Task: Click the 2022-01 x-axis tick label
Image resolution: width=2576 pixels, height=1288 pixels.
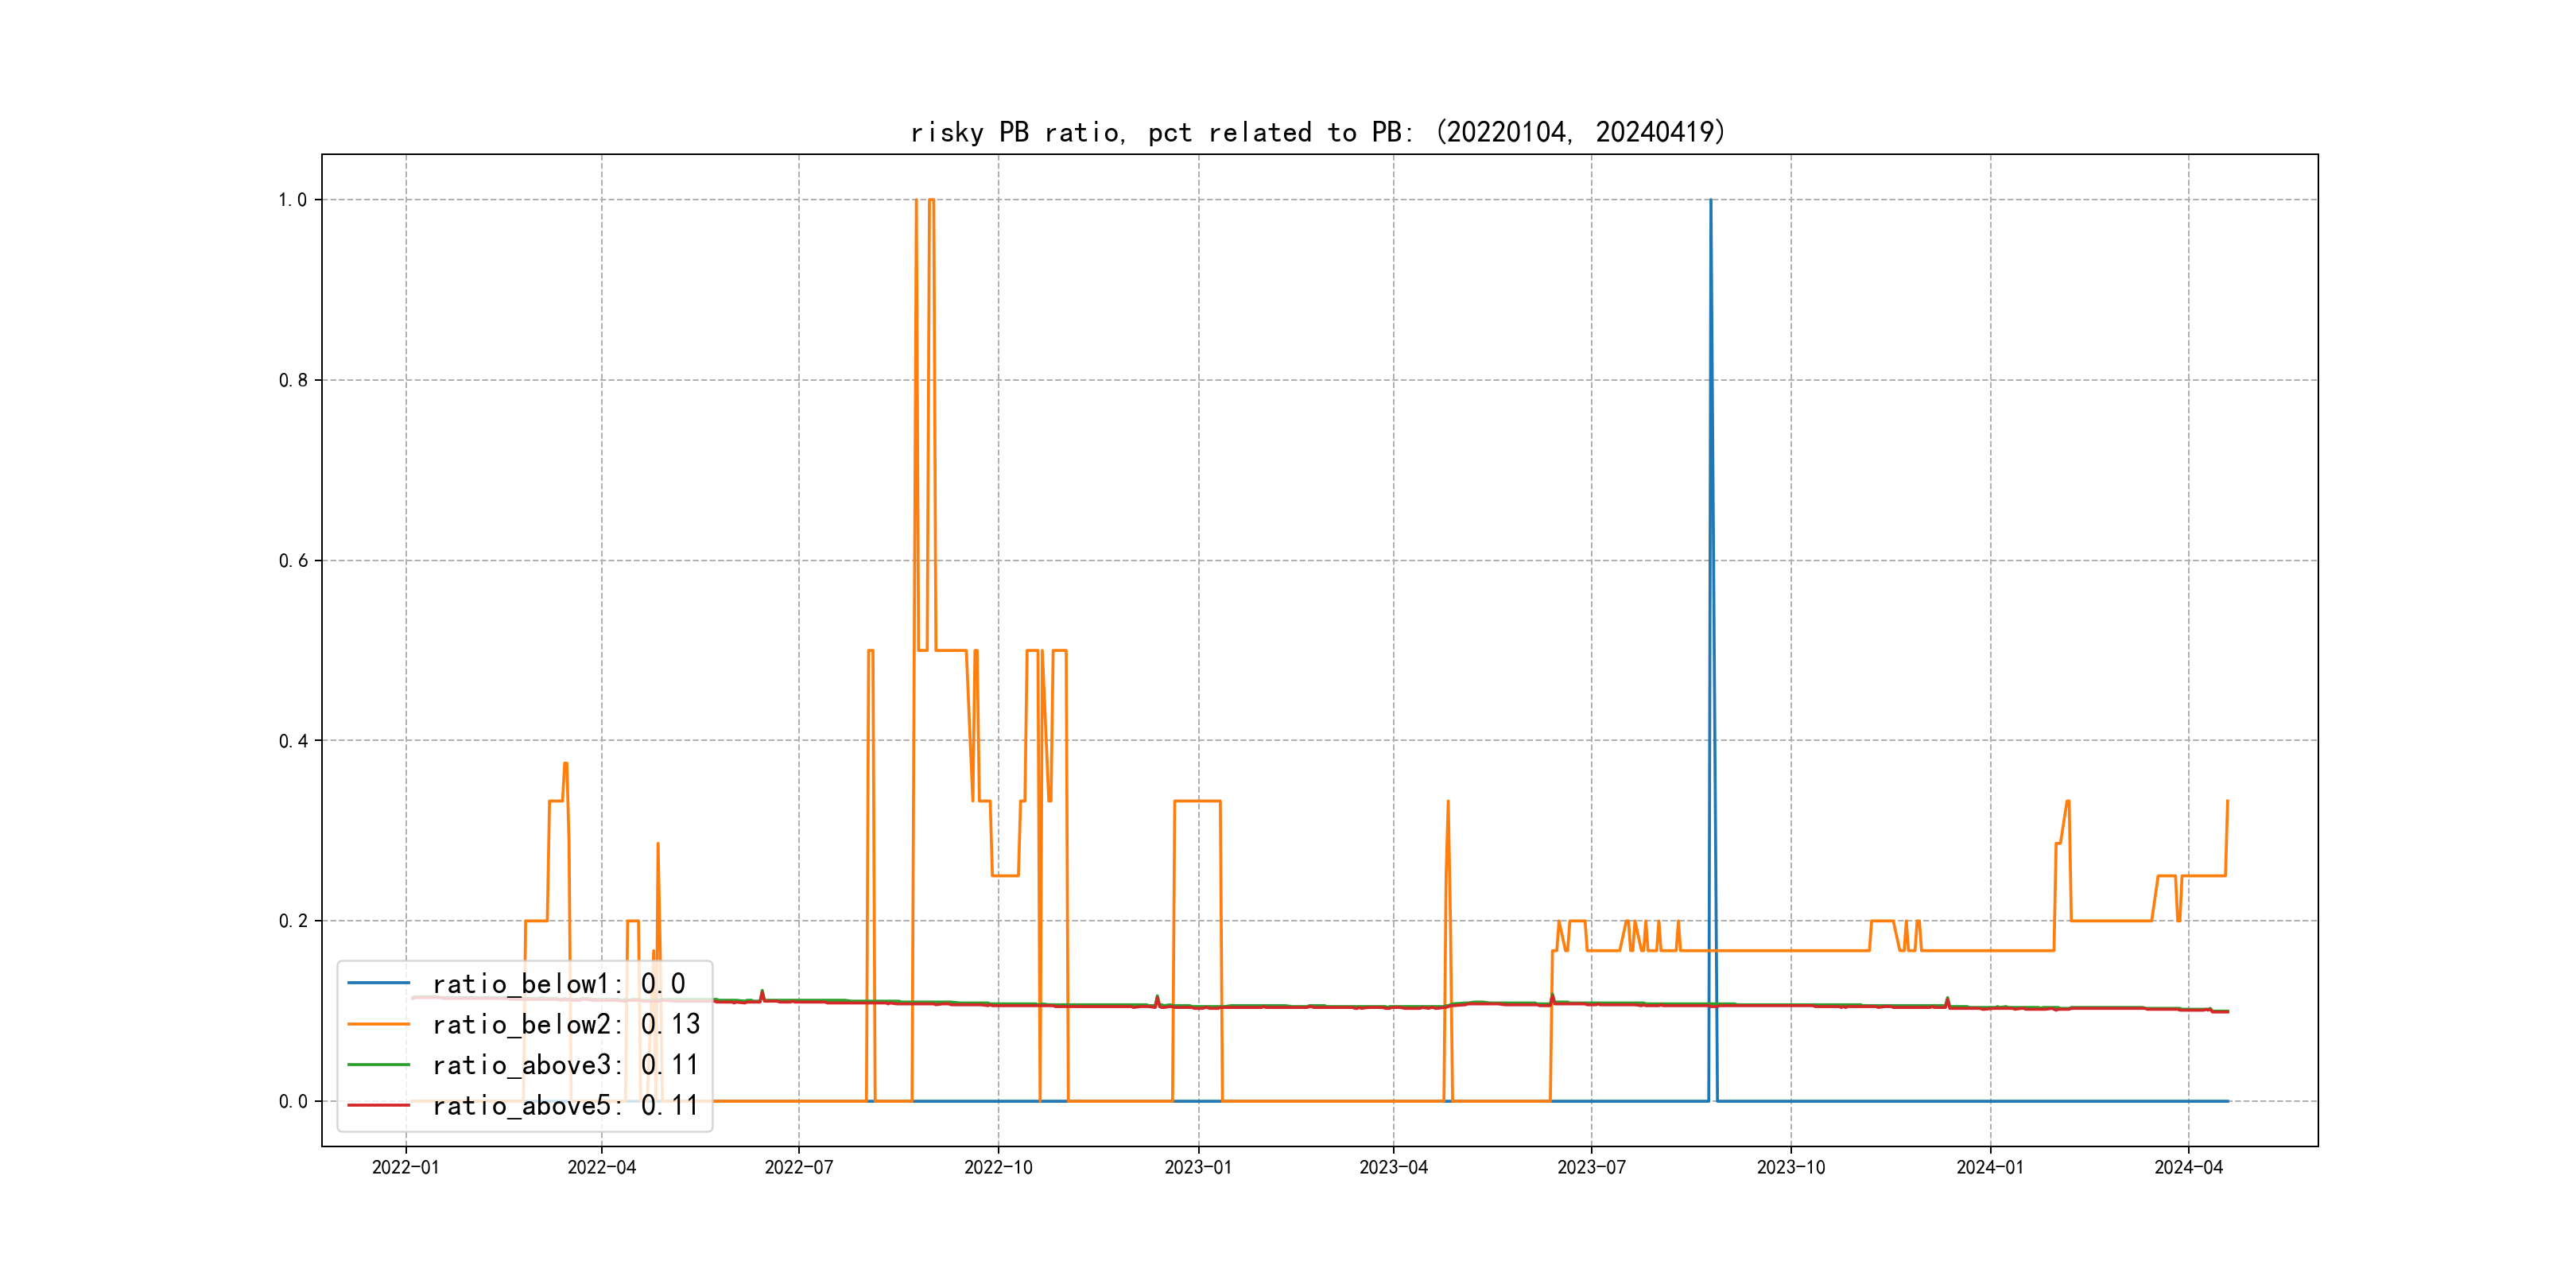Action: 405,1167
